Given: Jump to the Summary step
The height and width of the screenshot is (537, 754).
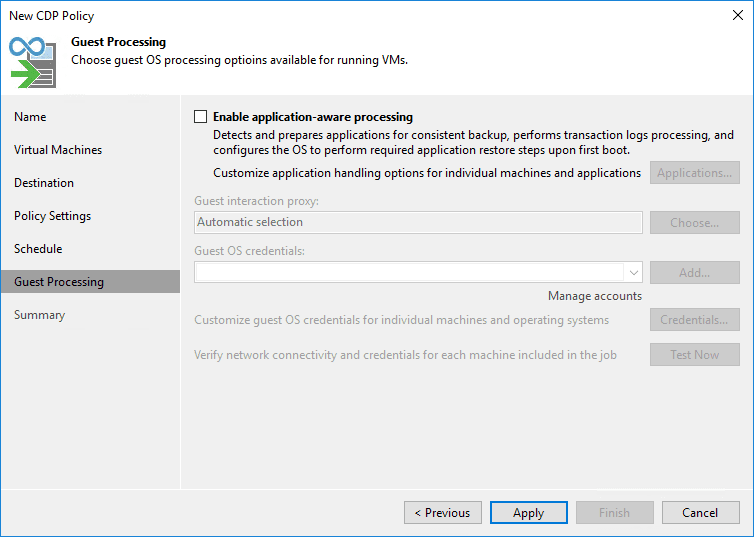Looking at the screenshot, I should (39, 315).
